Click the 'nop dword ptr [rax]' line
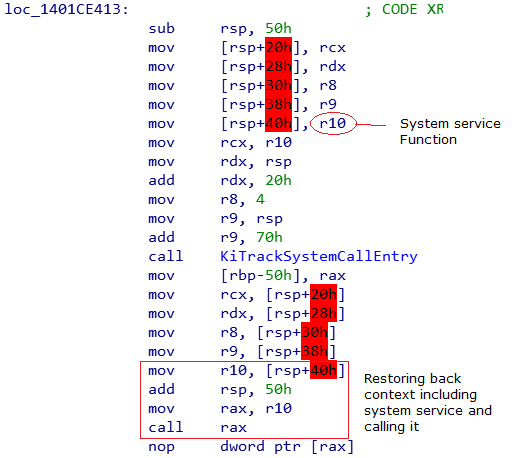Image resolution: width=517 pixels, height=458 pixels. click(x=251, y=447)
